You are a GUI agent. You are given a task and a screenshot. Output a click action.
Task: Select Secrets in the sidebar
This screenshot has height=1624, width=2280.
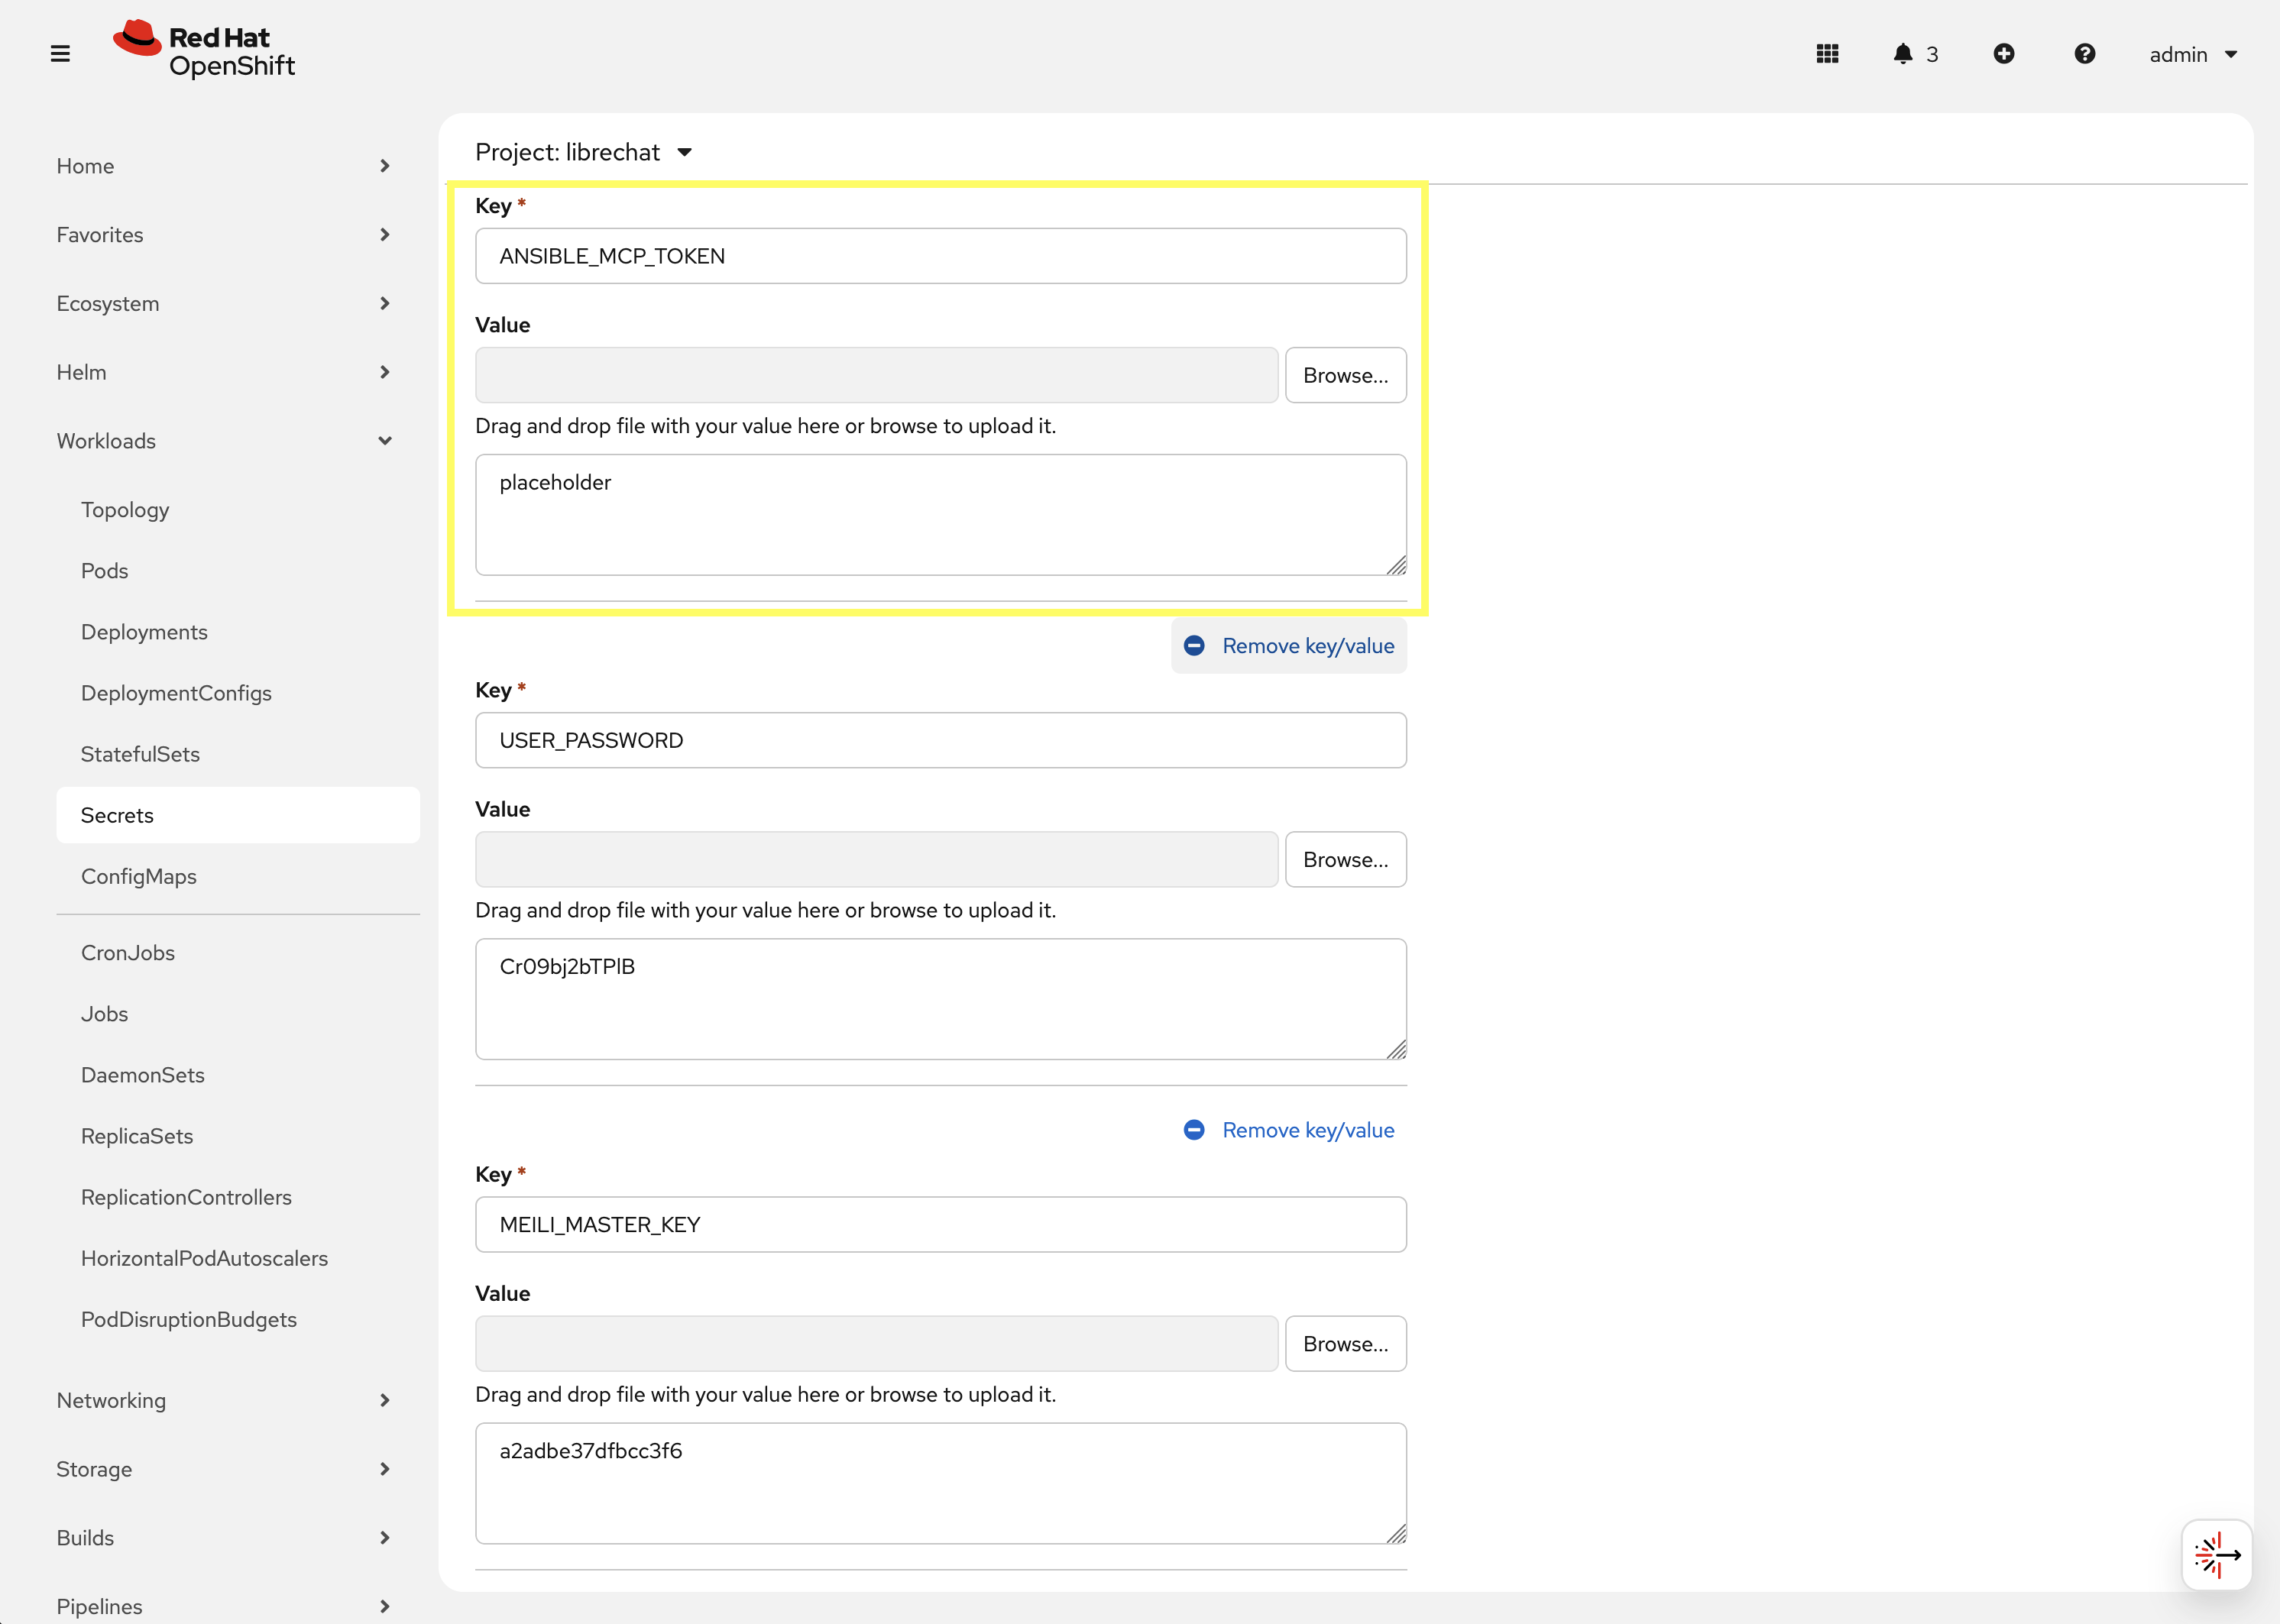coord(116,814)
